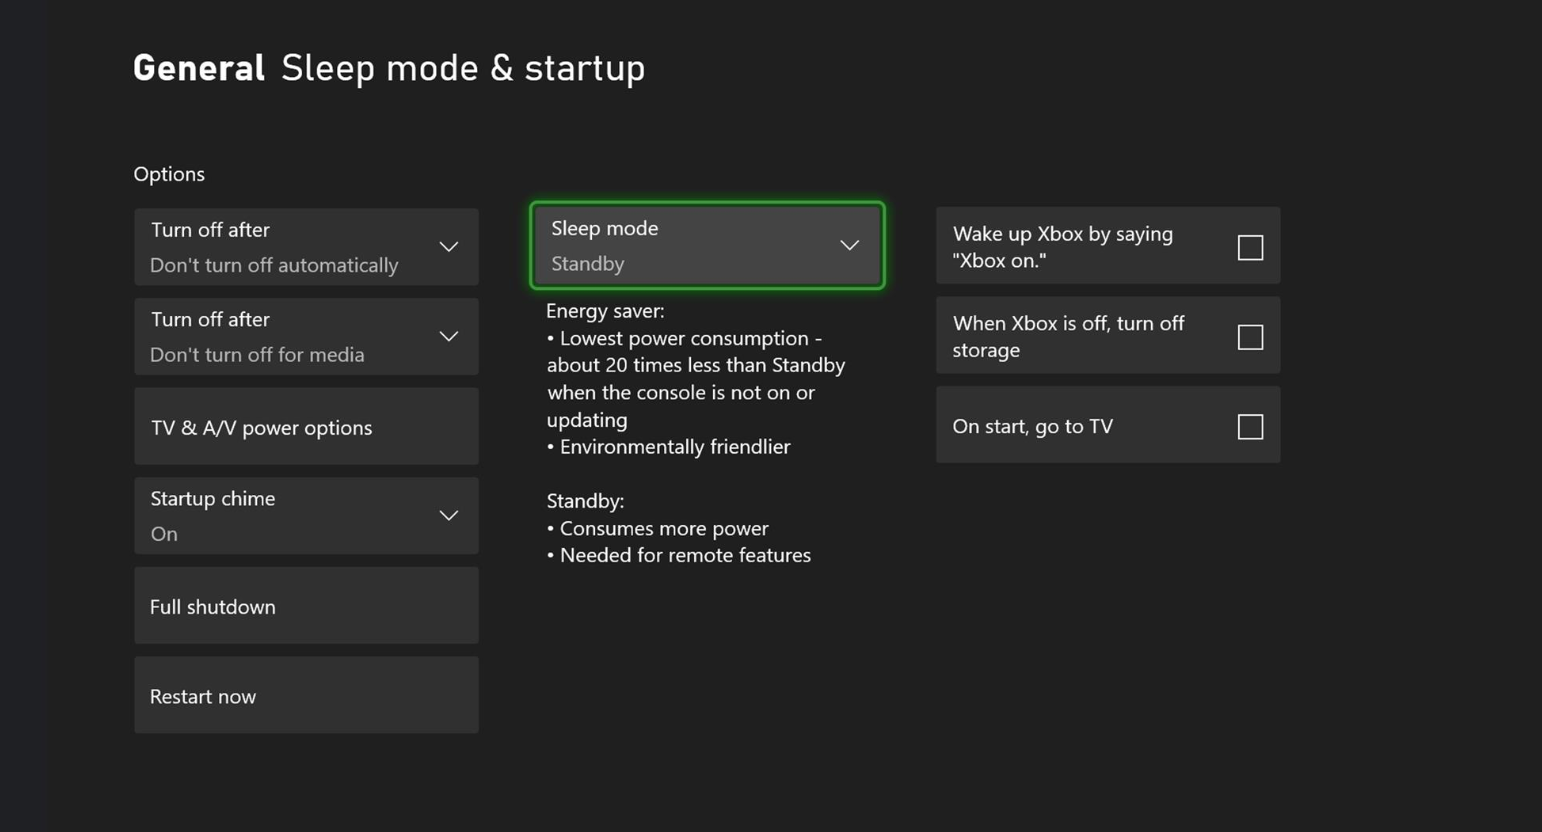Click the 'General' heading text
1542x832 pixels.
pyautogui.click(x=199, y=68)
